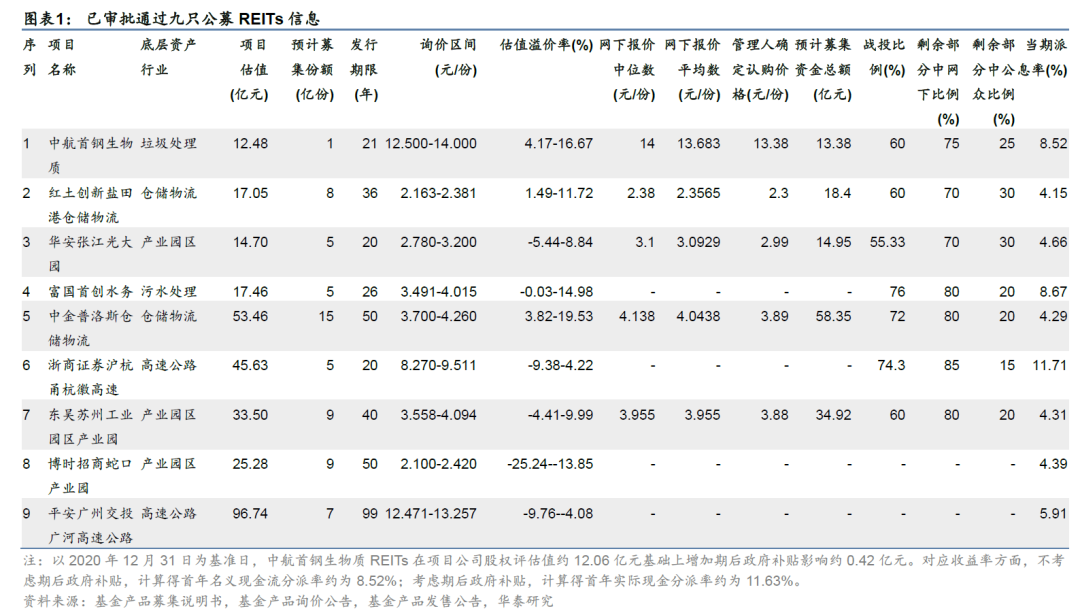1080x613 pixels.
Task: Click dividend rate '4.39'
Action: coord(1053,464)
